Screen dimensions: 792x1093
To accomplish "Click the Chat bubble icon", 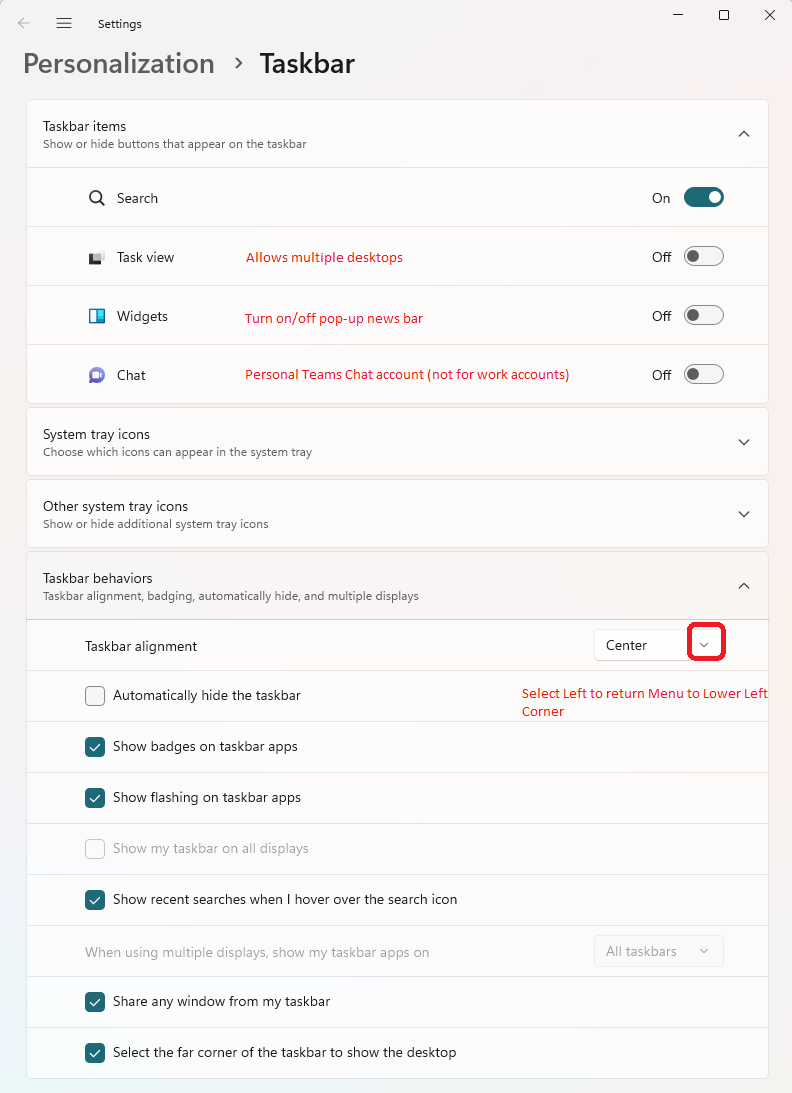I will click(x=95, y=374).
